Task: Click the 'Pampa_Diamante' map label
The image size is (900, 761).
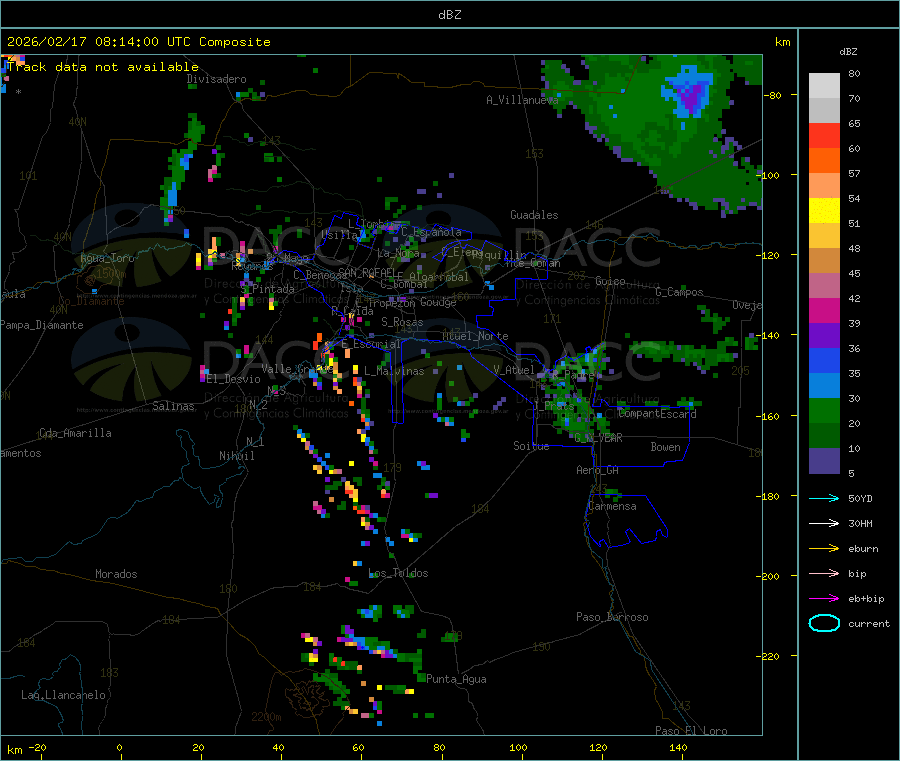Action: pyautogui.click(x=41, y=325)
